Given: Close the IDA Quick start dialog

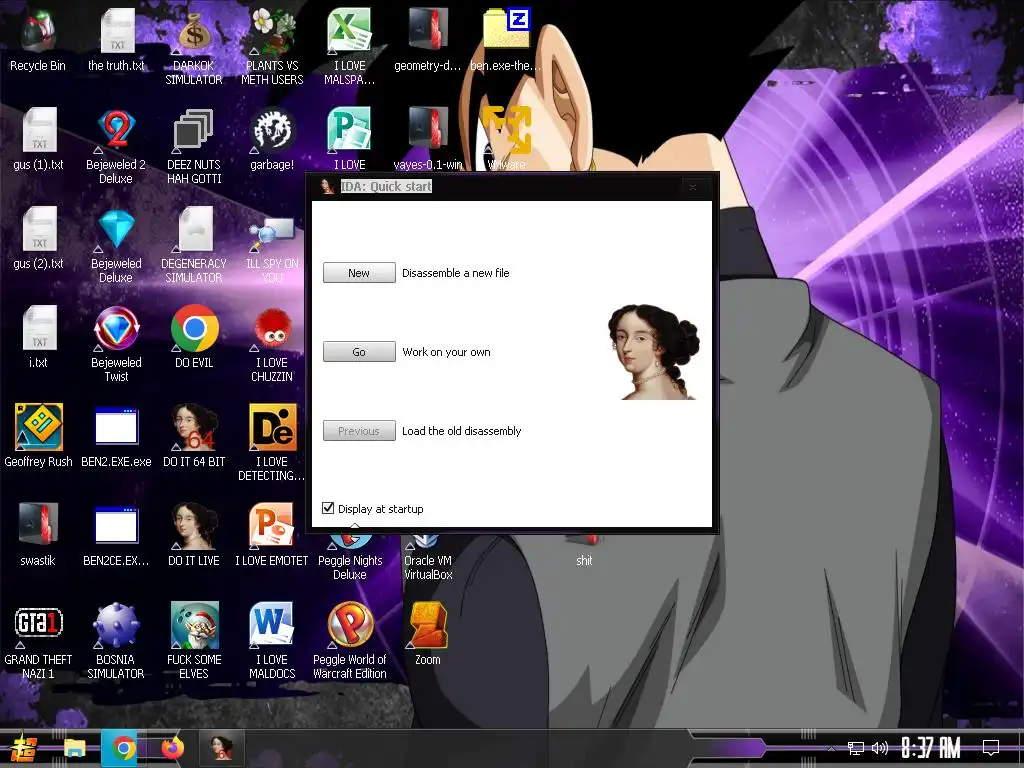Looking at the screenshot, I should [693, 187].
